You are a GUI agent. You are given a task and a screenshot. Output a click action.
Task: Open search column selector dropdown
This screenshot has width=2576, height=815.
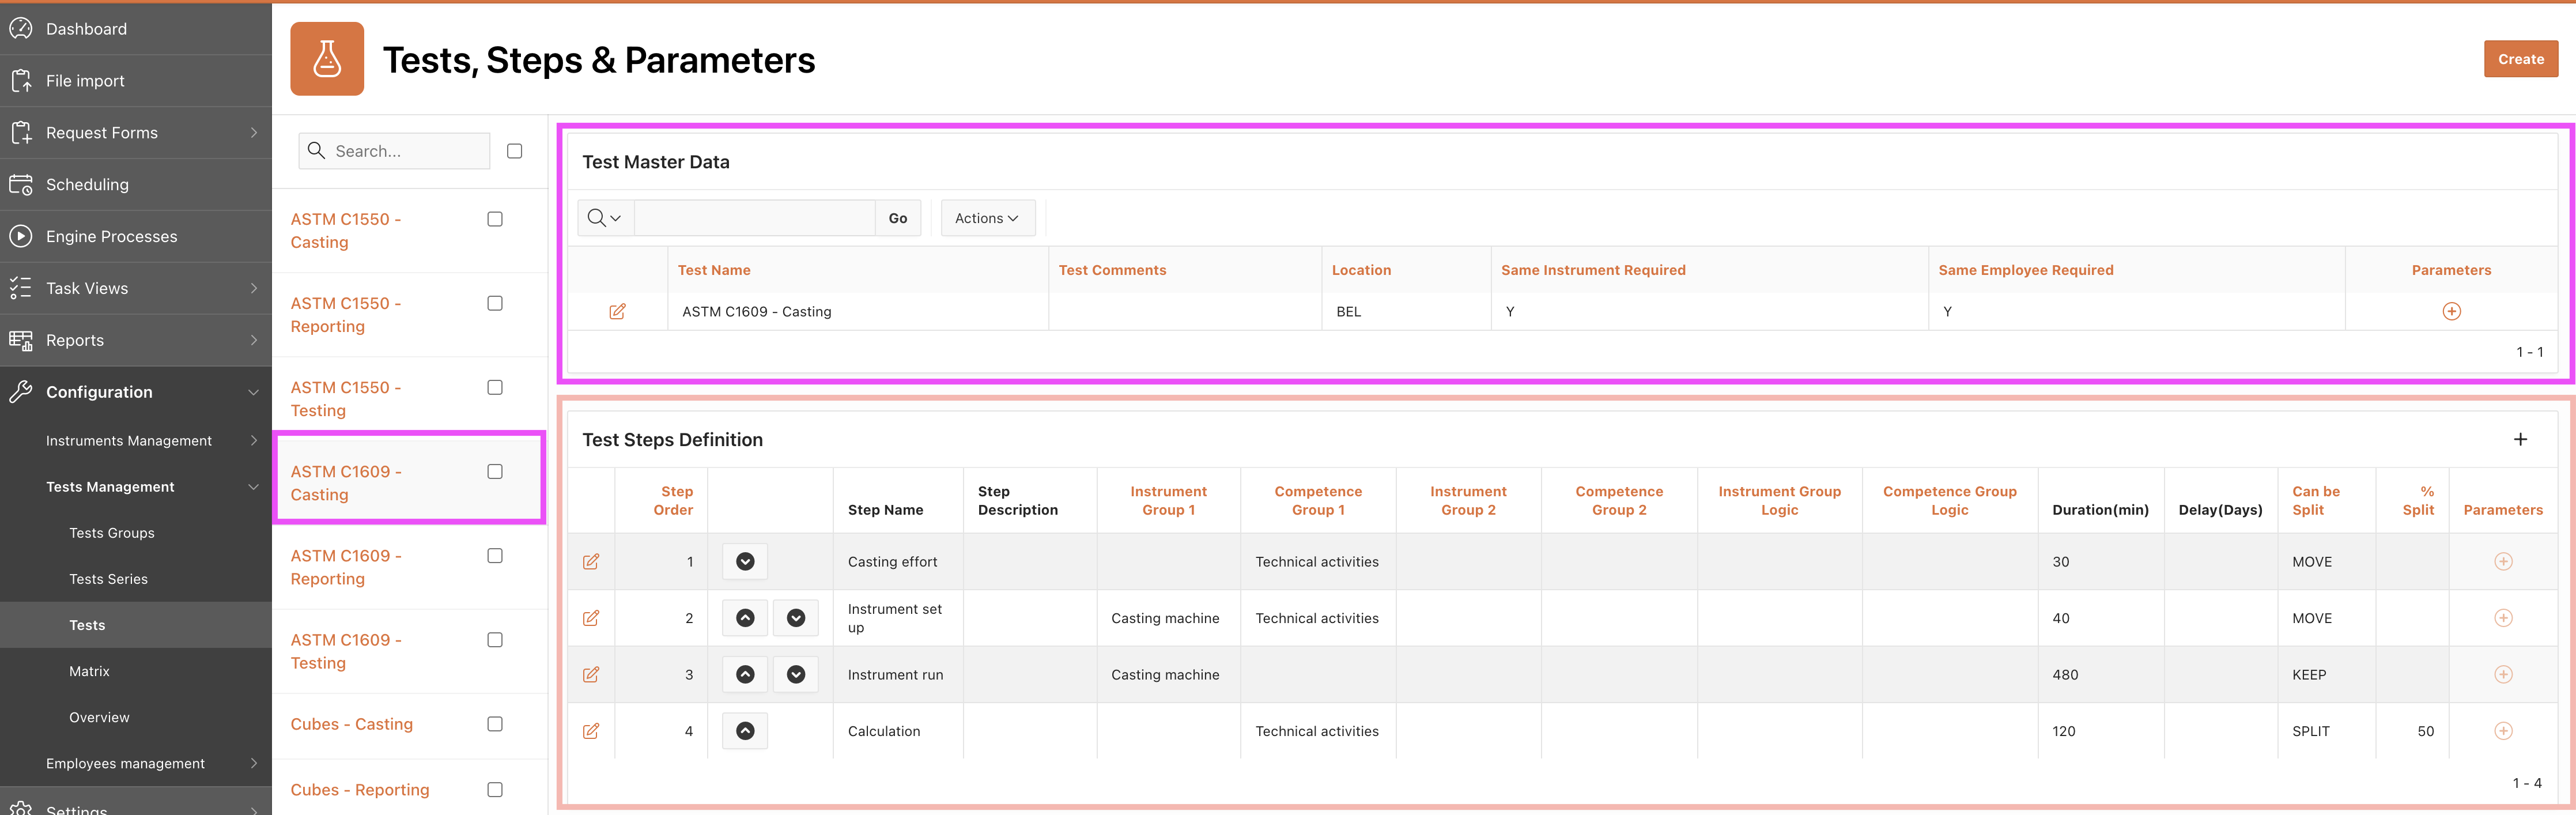point(605,218)
